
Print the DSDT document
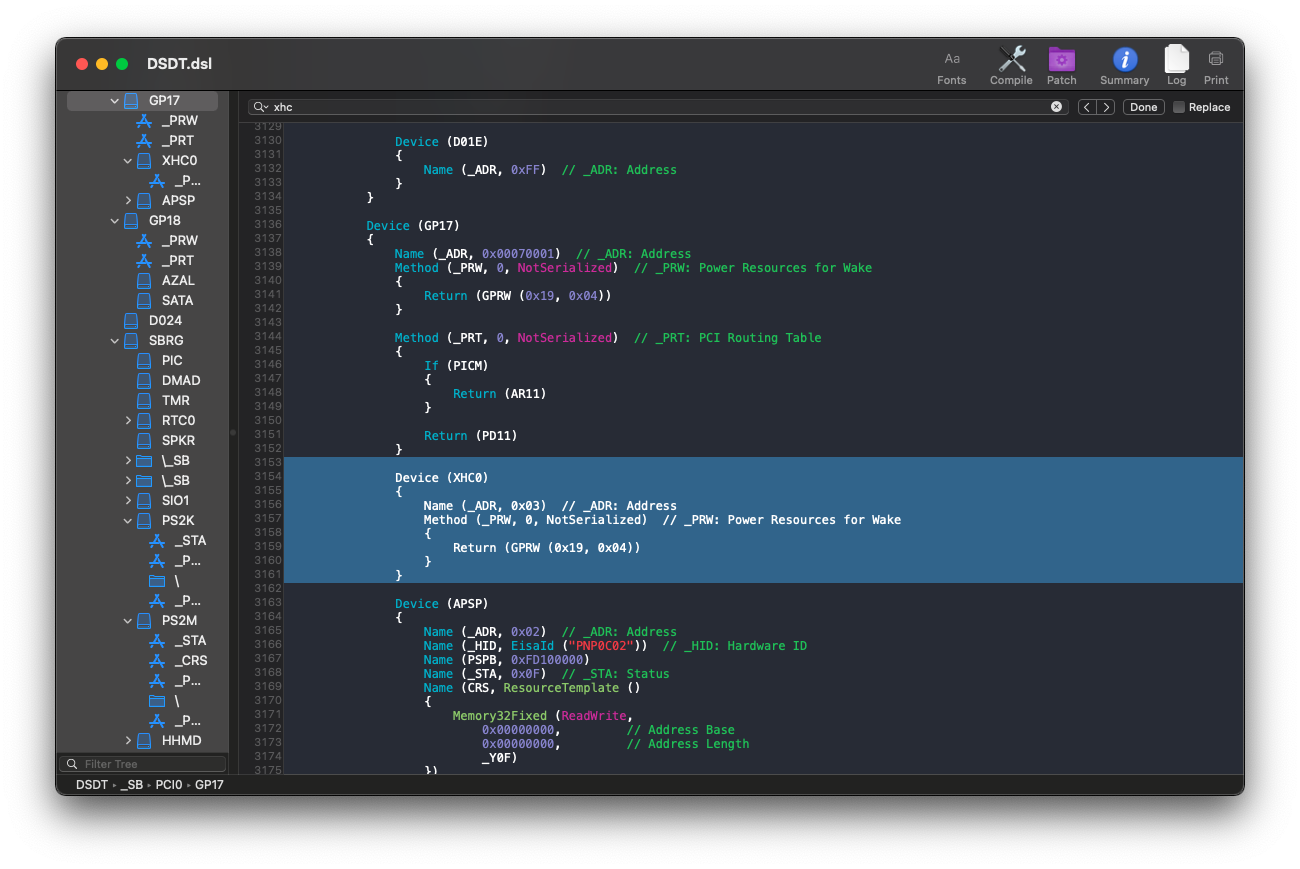(x=1216, y=66)
